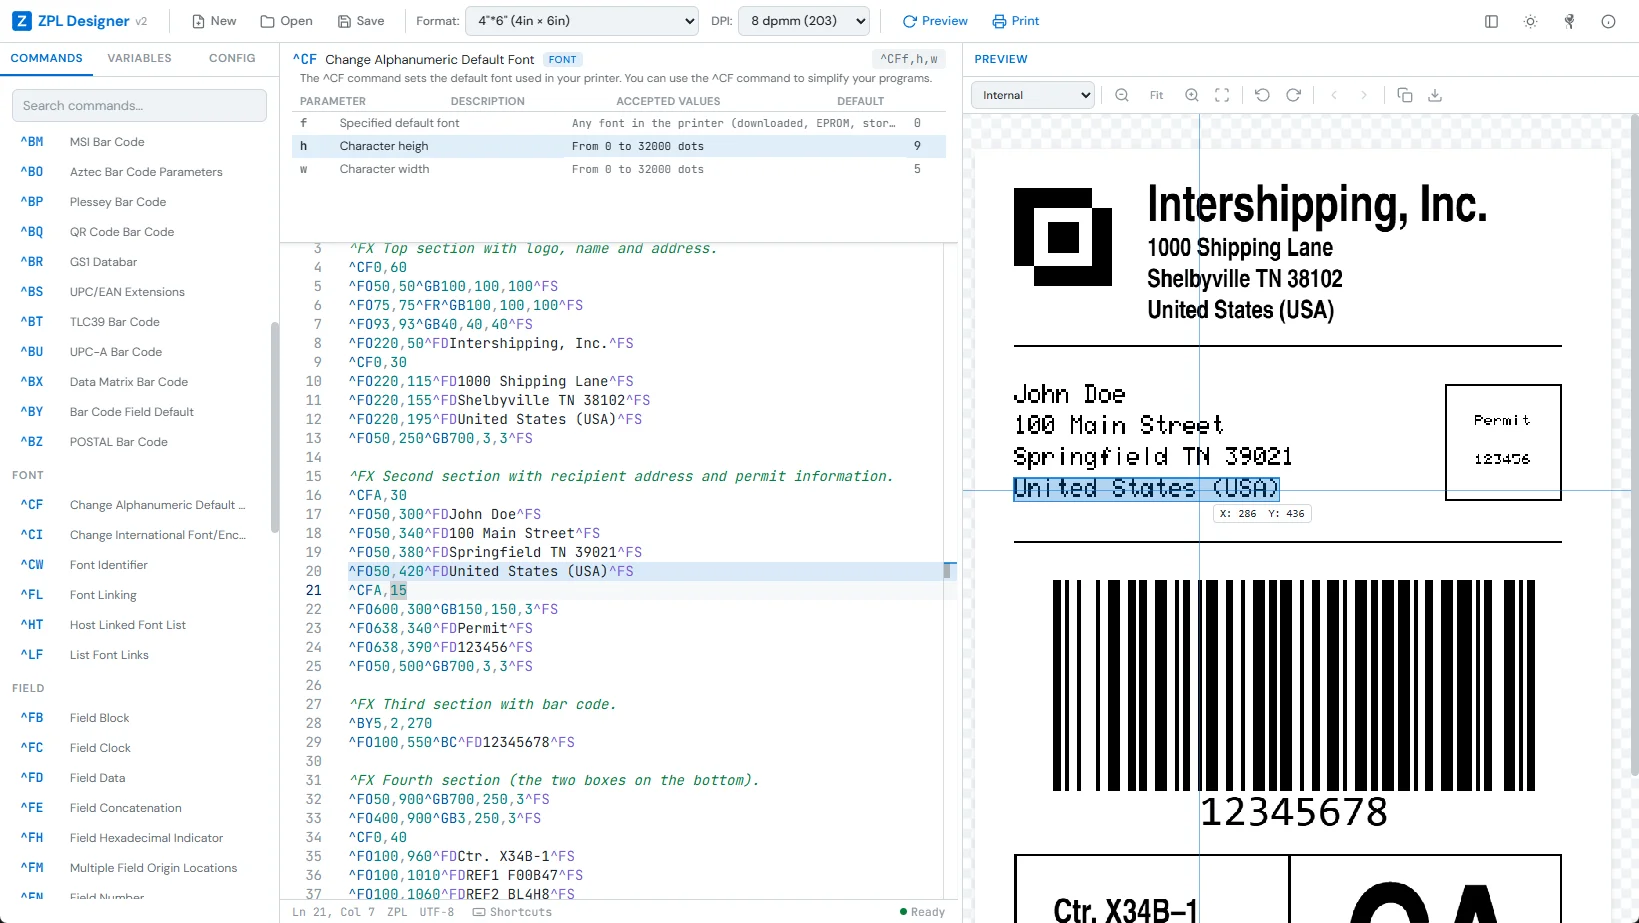Open the CONFIG tab
The width and height of the screenshot is (1639, 923).
(231, 58)
